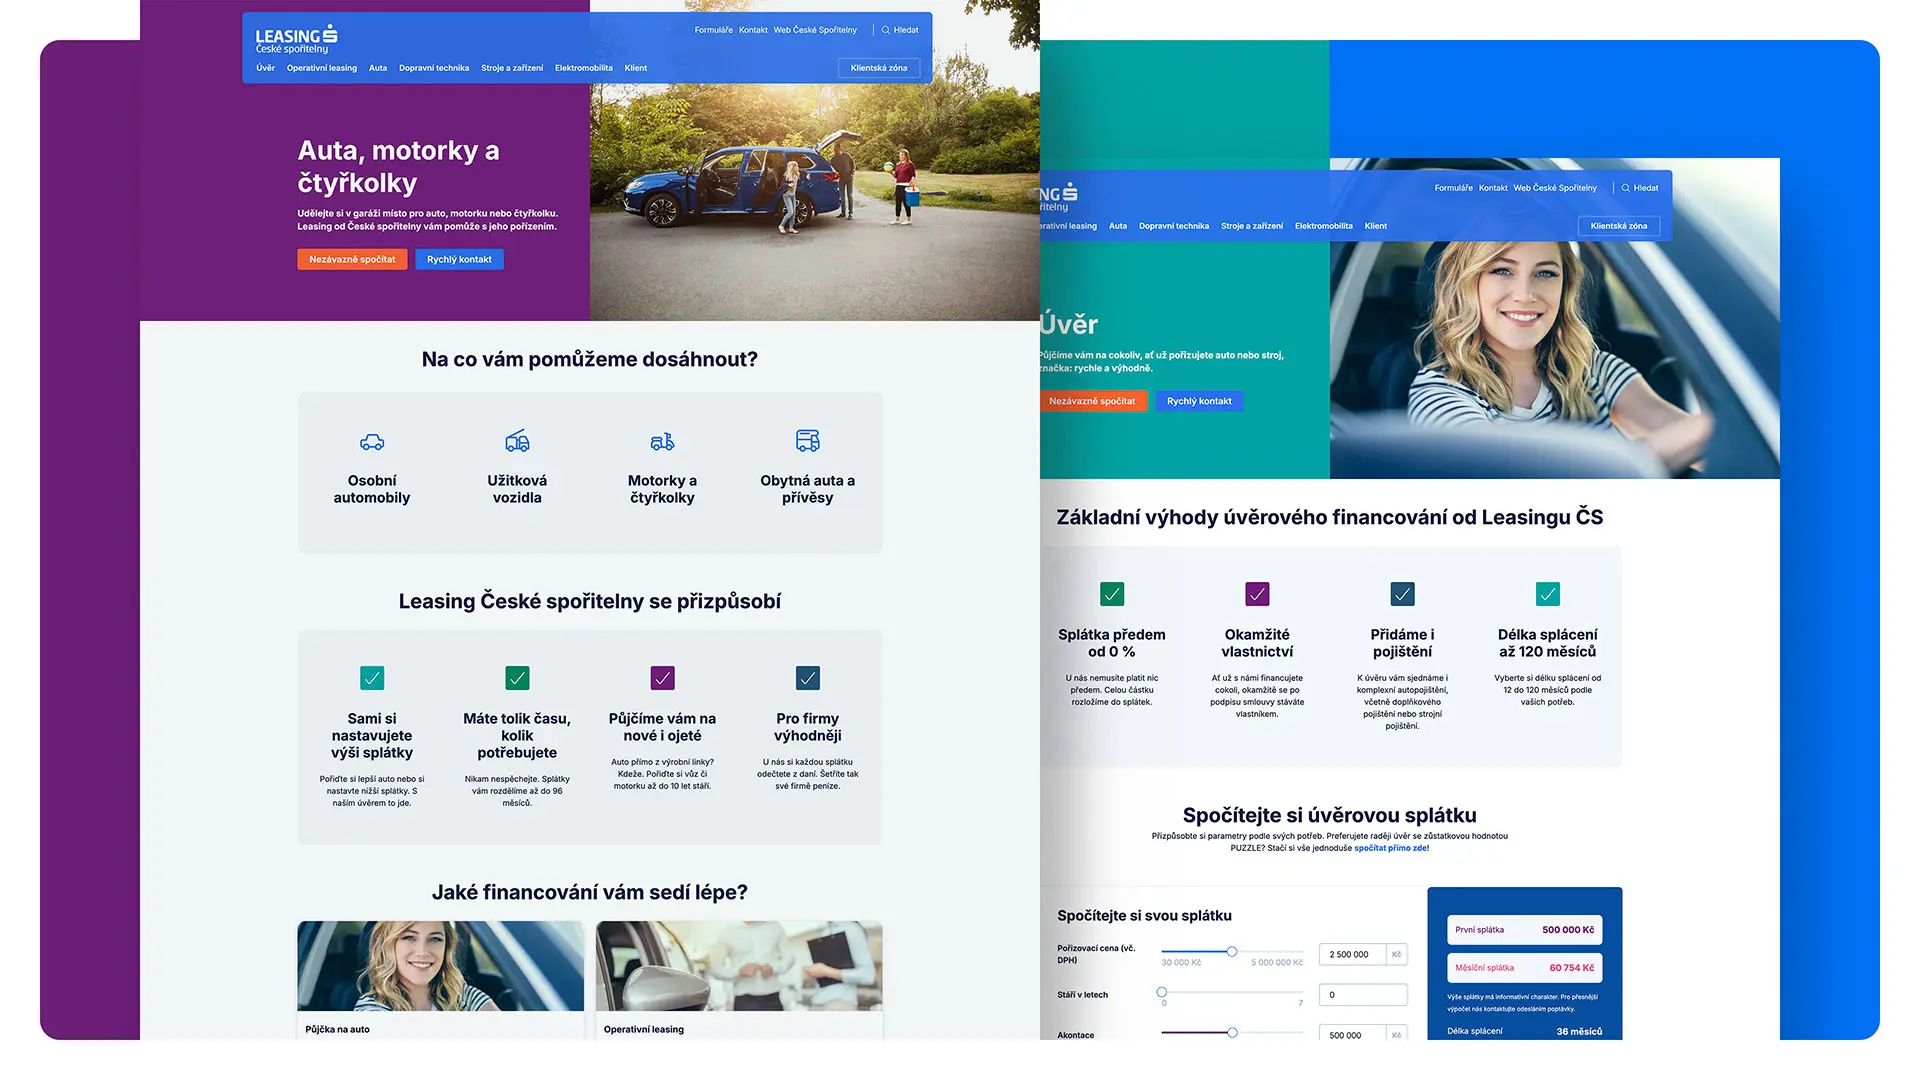Screen dimensions: 1920x1080
Task: Open the Klientská zóna
Action: (879, 67)
